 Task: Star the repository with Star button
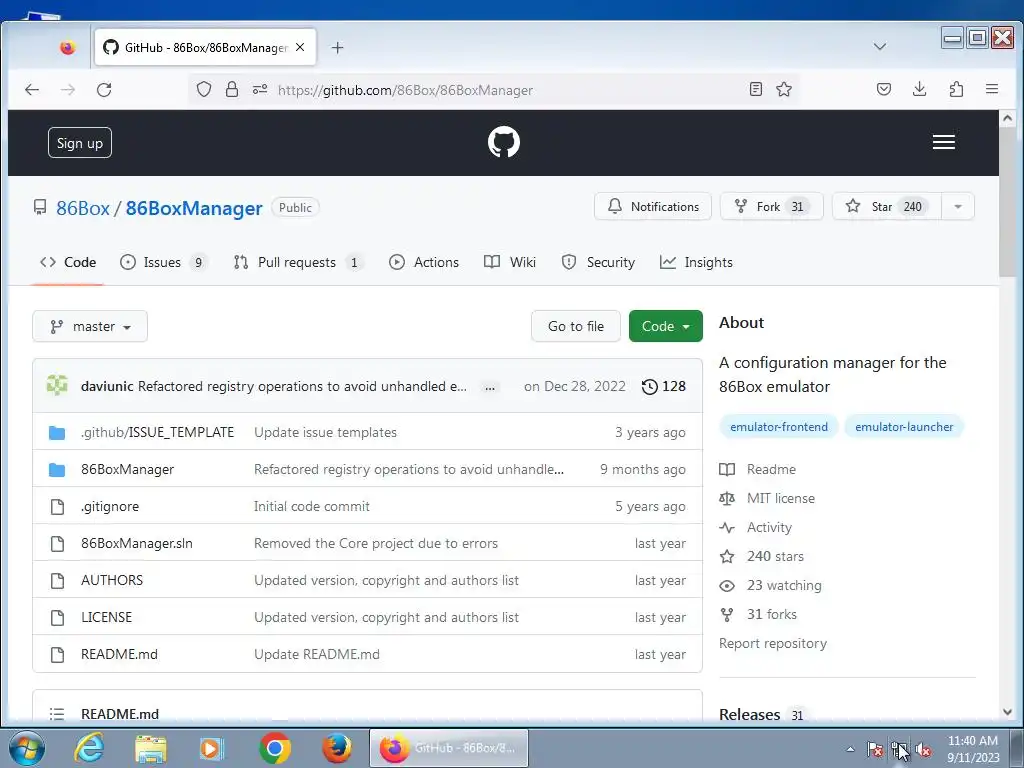coord(887,206)
